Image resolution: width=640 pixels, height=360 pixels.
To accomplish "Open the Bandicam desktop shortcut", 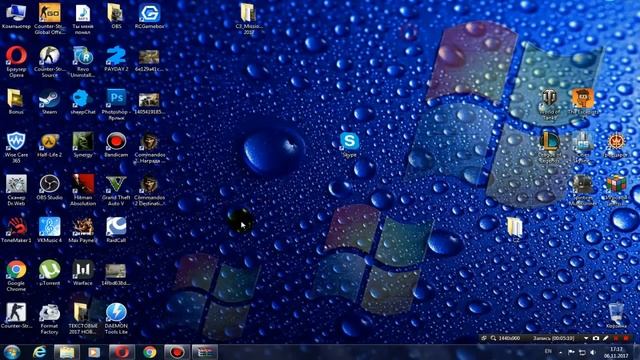I will click(116, 145).
